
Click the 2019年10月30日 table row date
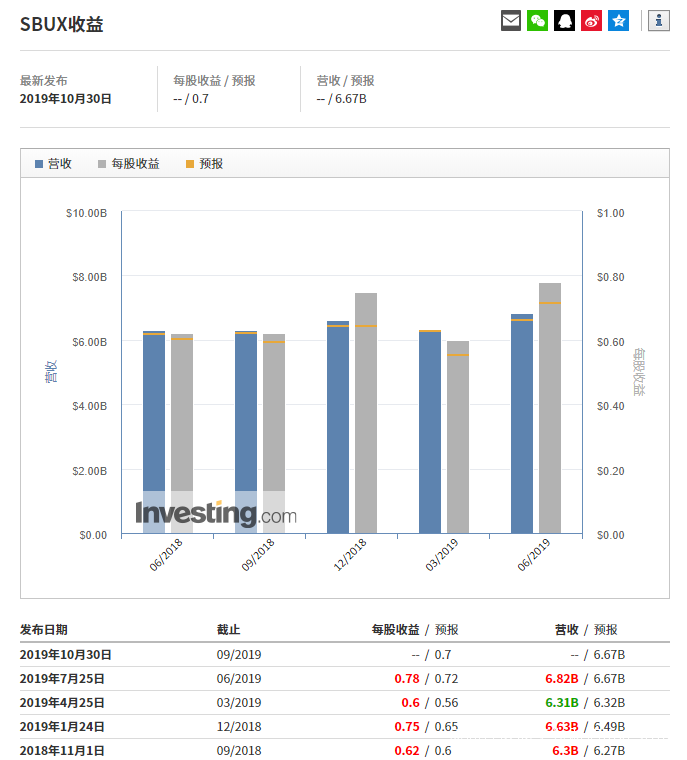click(66, 655)
